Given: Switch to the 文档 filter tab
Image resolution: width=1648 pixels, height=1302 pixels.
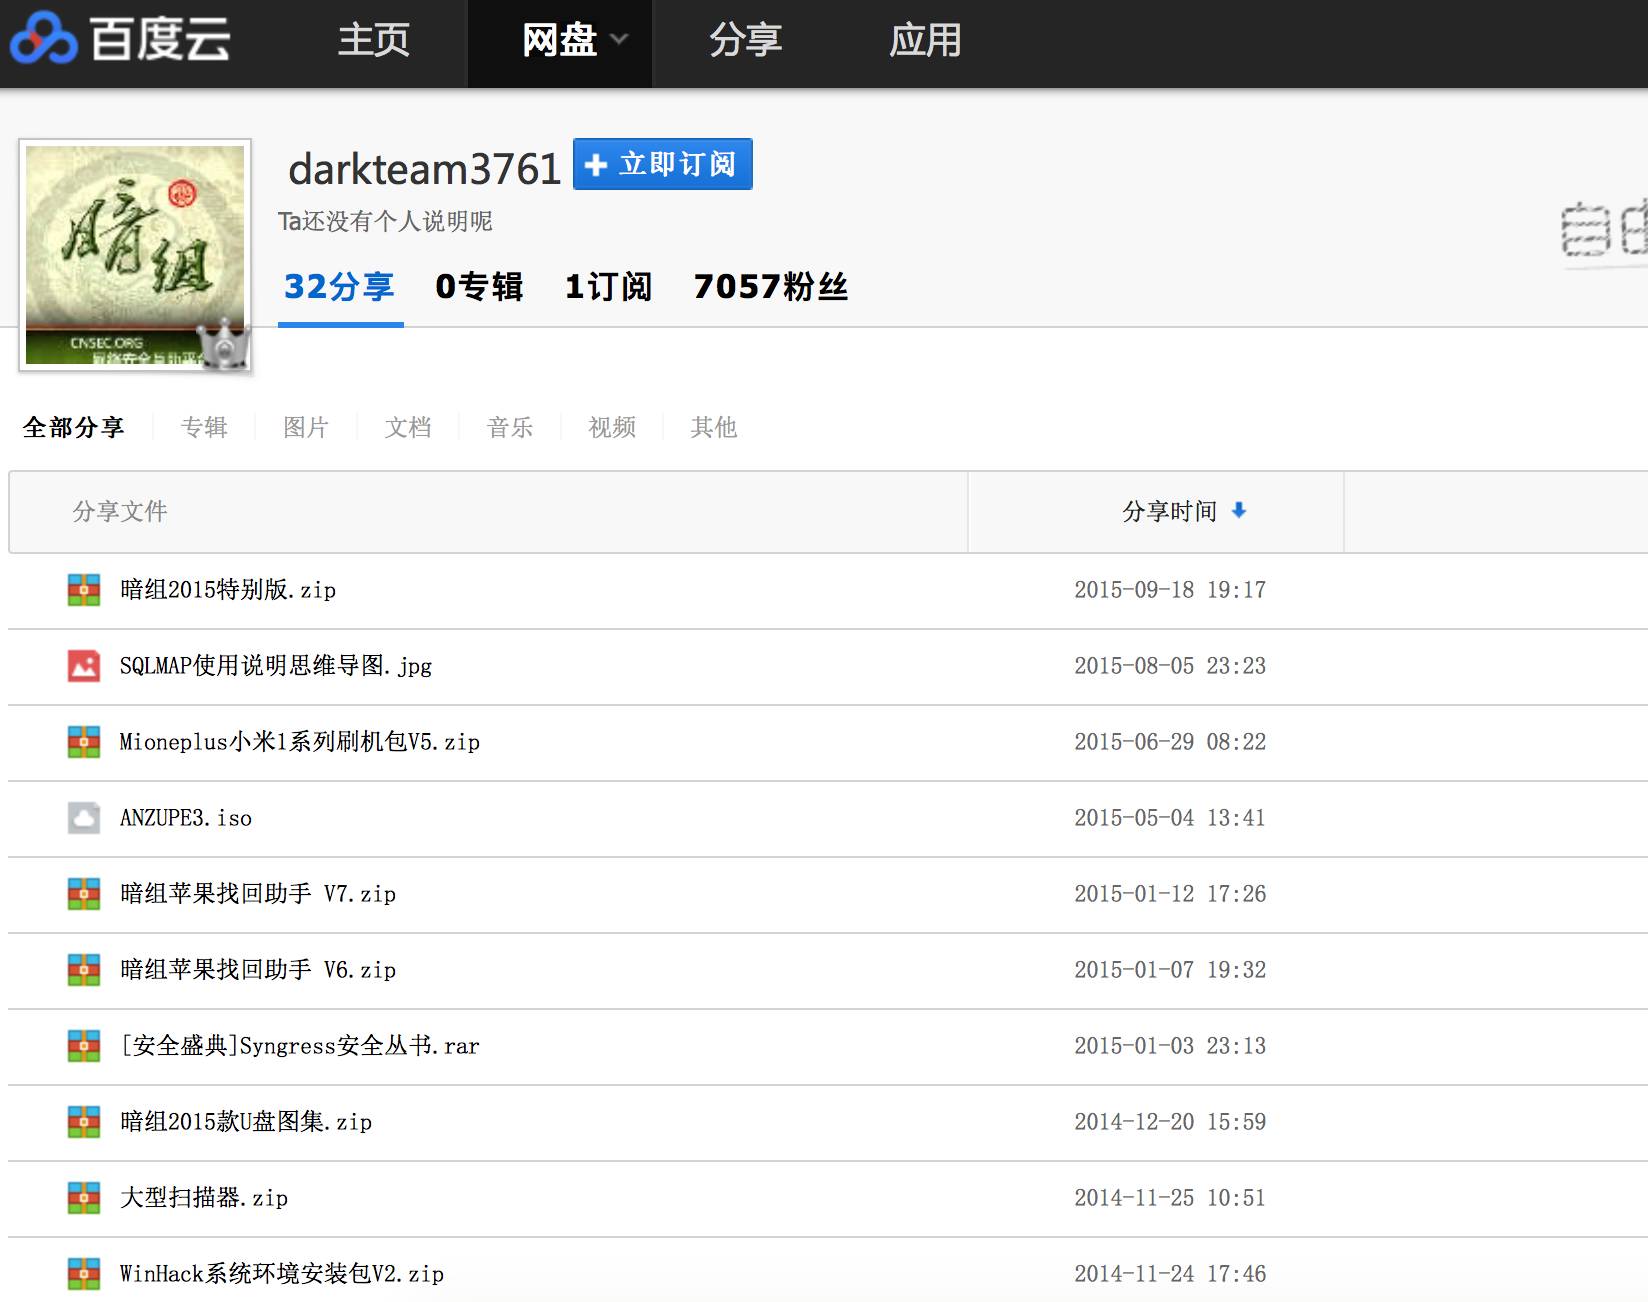Looking at the screenshot, I should (407, 428).
